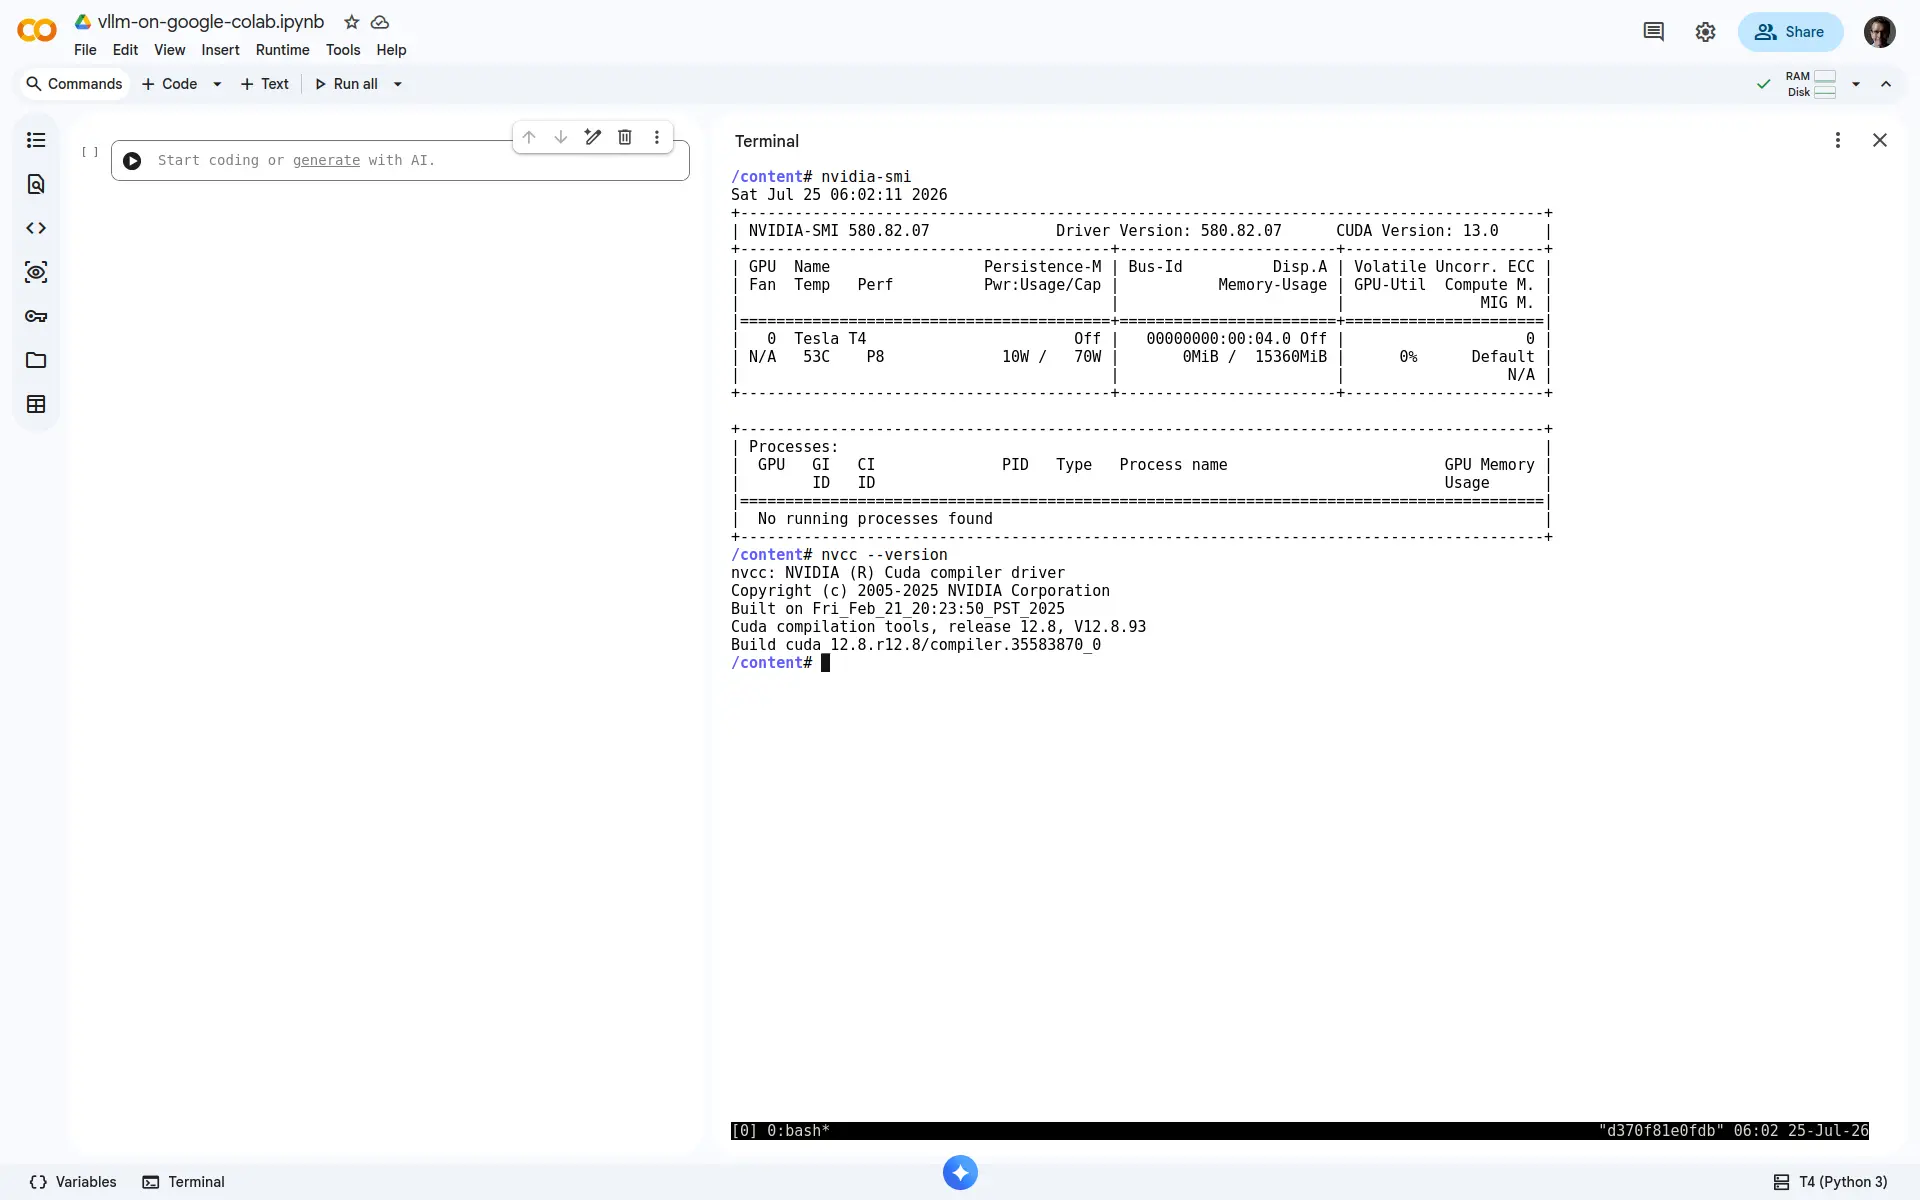Click 'Driver Version: 580.82.07' text
1920x1200 pixels.
point(1168,231)
